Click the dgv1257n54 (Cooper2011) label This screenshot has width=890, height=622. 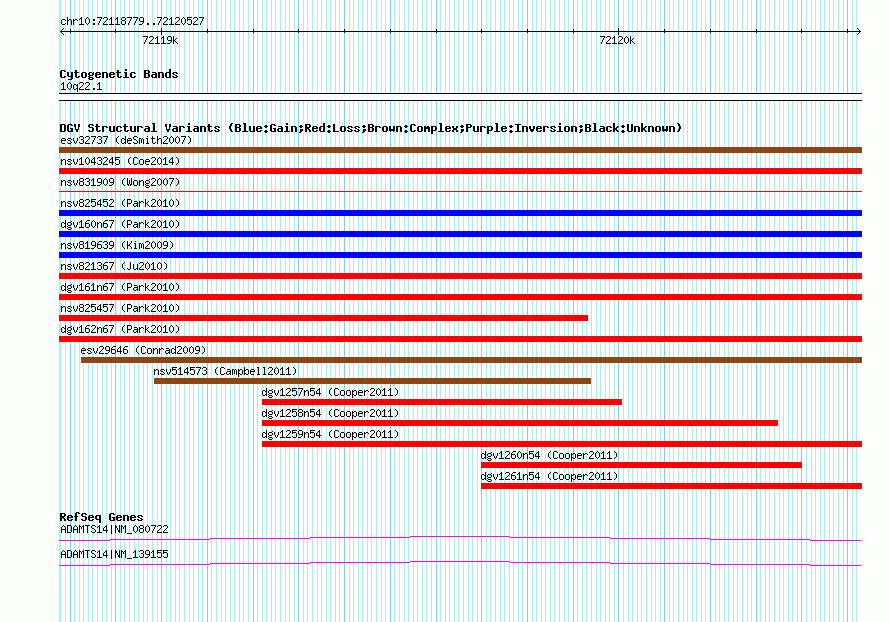[x=330, y=392]
